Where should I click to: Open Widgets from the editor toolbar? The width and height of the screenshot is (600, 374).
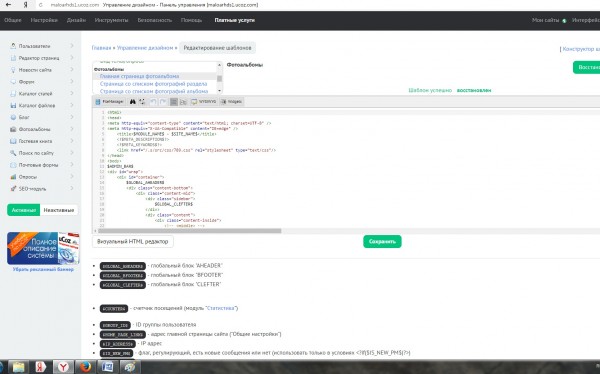click(232, 102)
